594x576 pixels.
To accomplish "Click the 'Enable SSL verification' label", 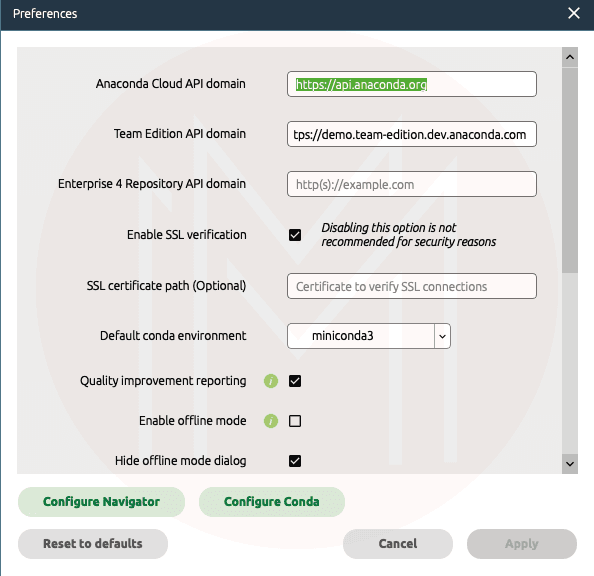I will (186, 235).
